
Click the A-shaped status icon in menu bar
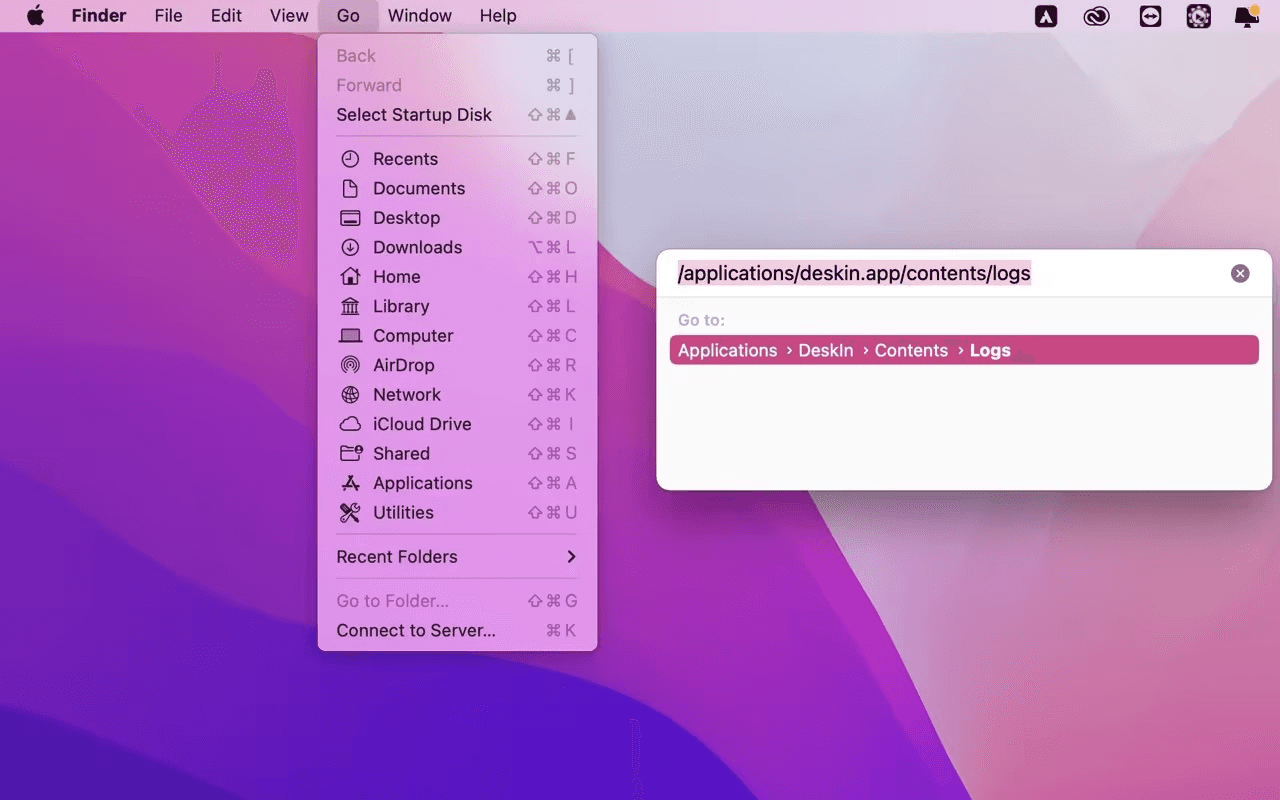coord(1046,16)
